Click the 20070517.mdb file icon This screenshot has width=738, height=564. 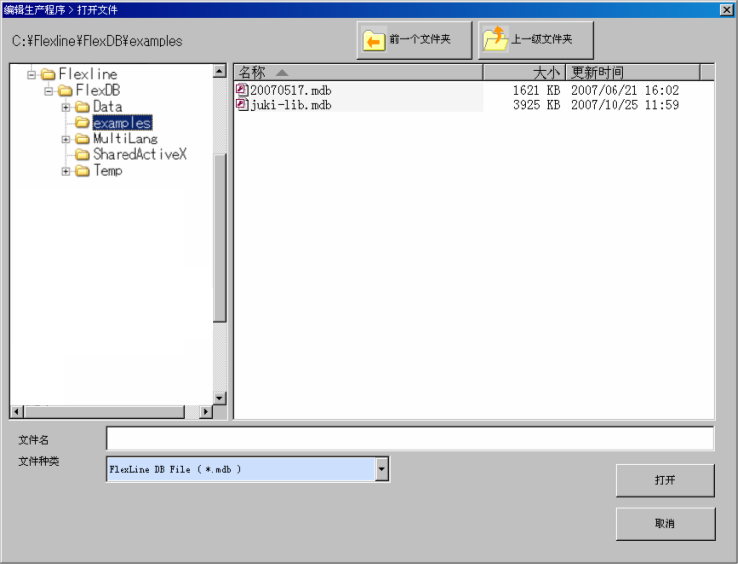[x=242, y=89]
